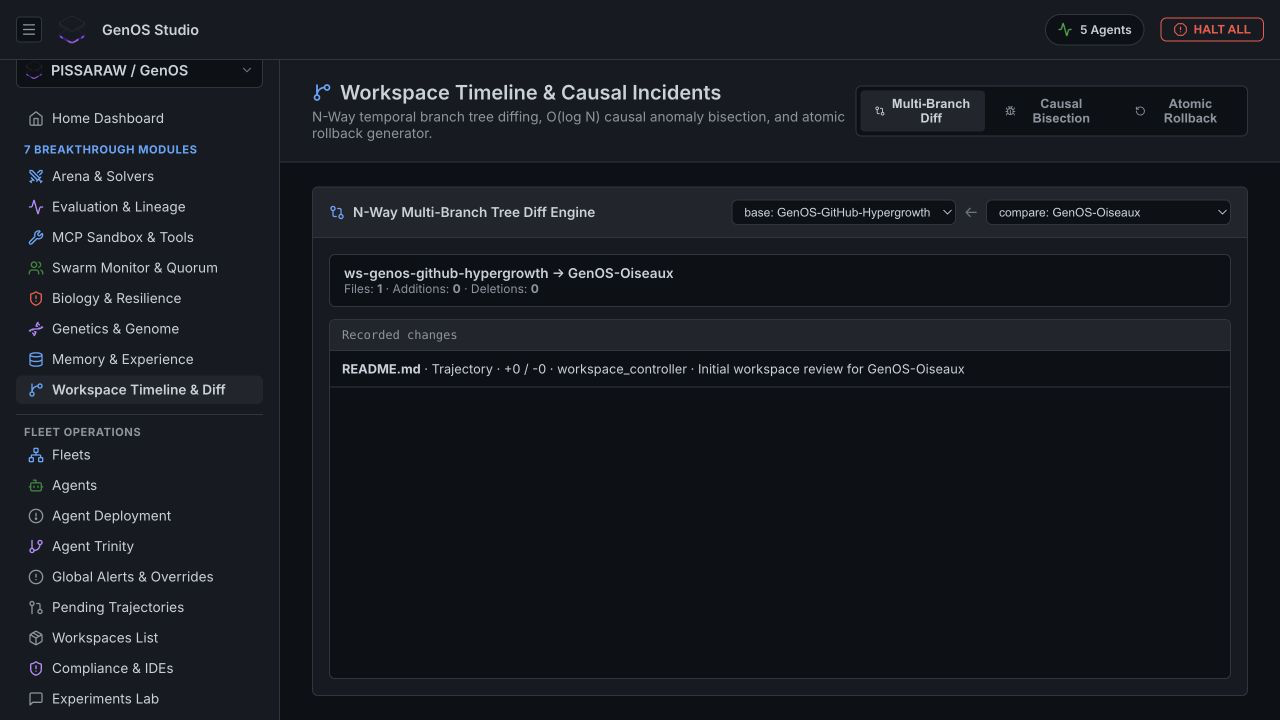Open Home Dashboard house icon
Screen dimensions: 1280x720
(x=36, y=118)
